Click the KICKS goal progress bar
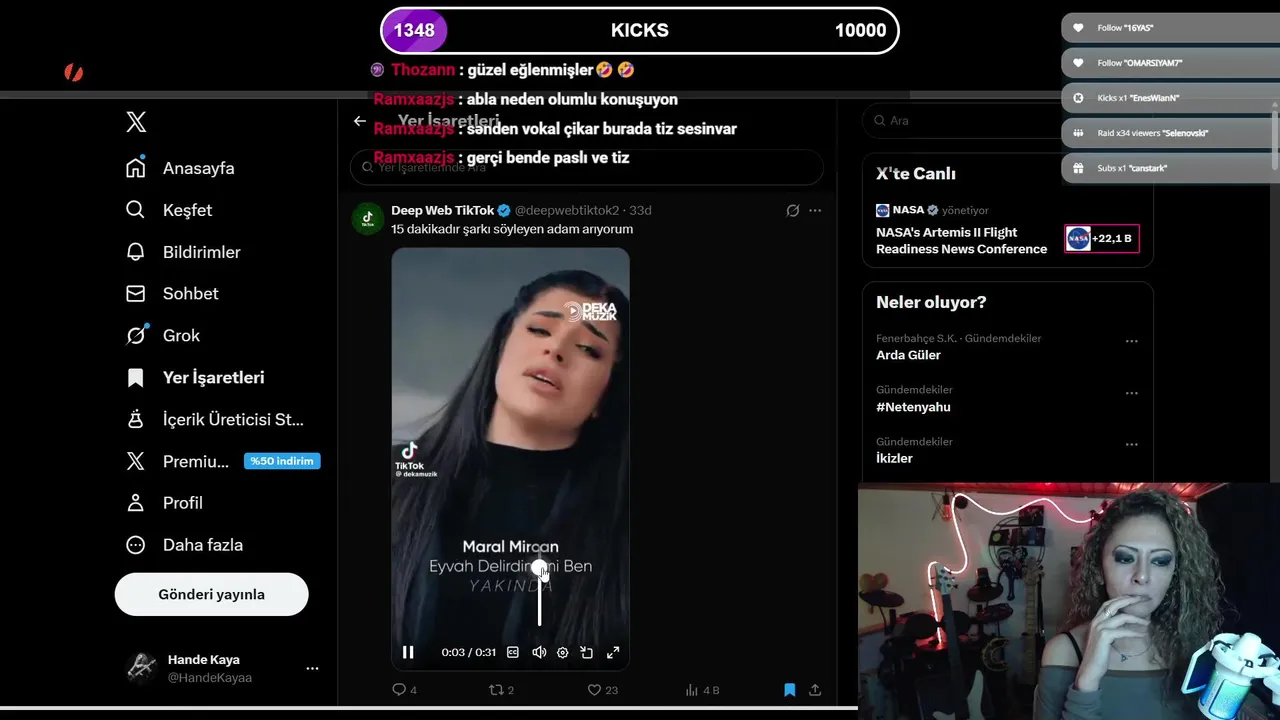 pos(640,30)
